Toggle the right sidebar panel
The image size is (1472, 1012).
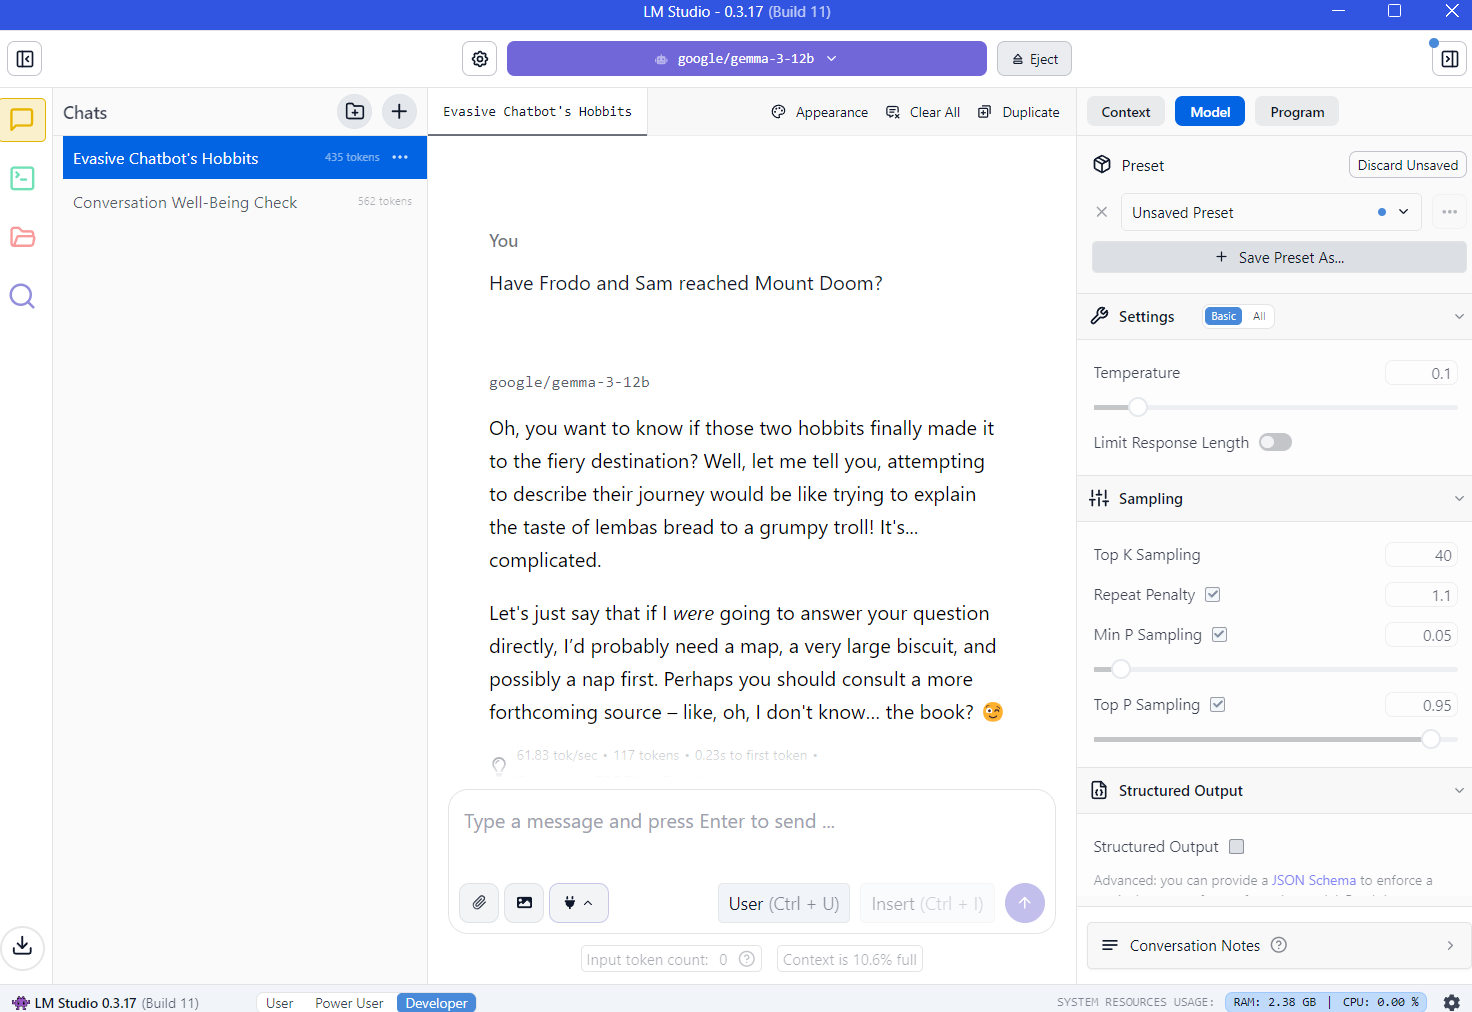pyautogui.click(x=1449, y=59)
